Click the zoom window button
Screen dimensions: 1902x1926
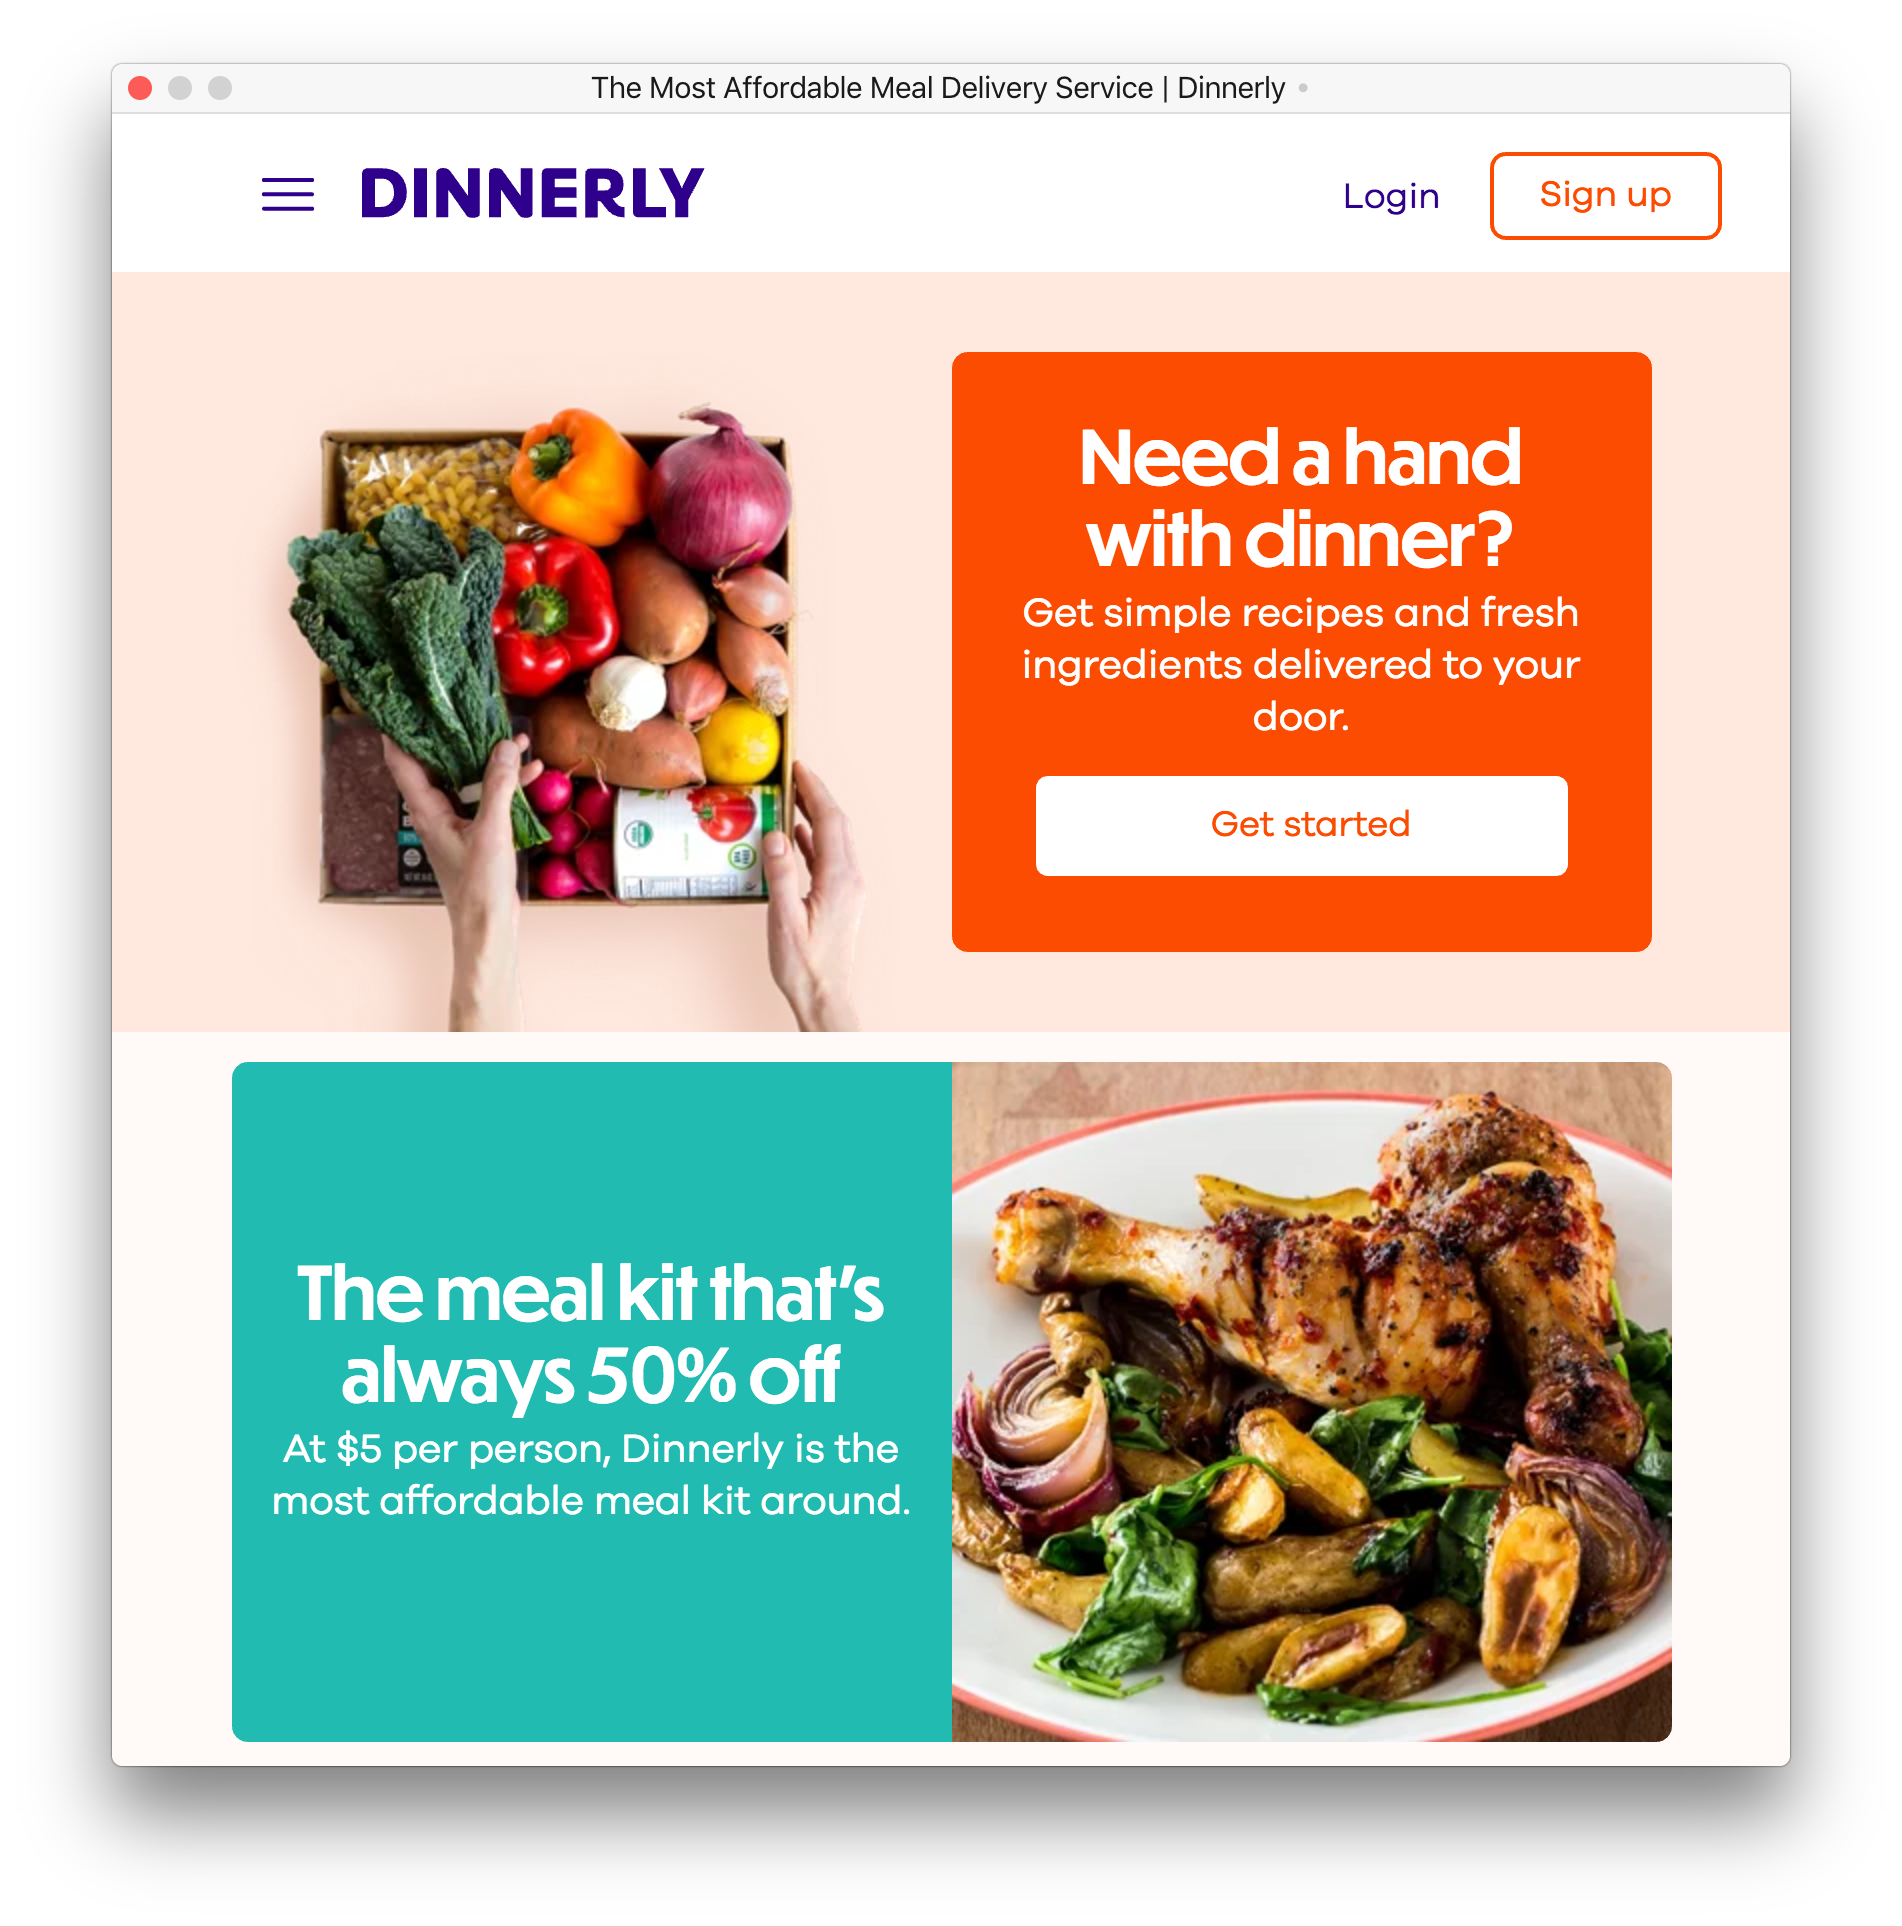tap(220, 88)
